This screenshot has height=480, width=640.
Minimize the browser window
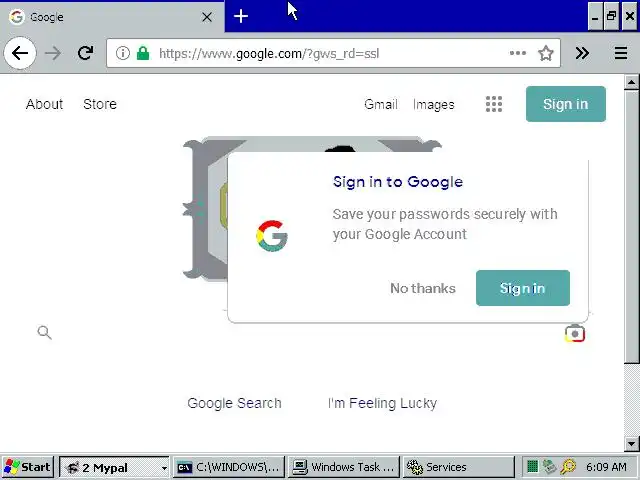pyautogui.click(x=596, y=16)
